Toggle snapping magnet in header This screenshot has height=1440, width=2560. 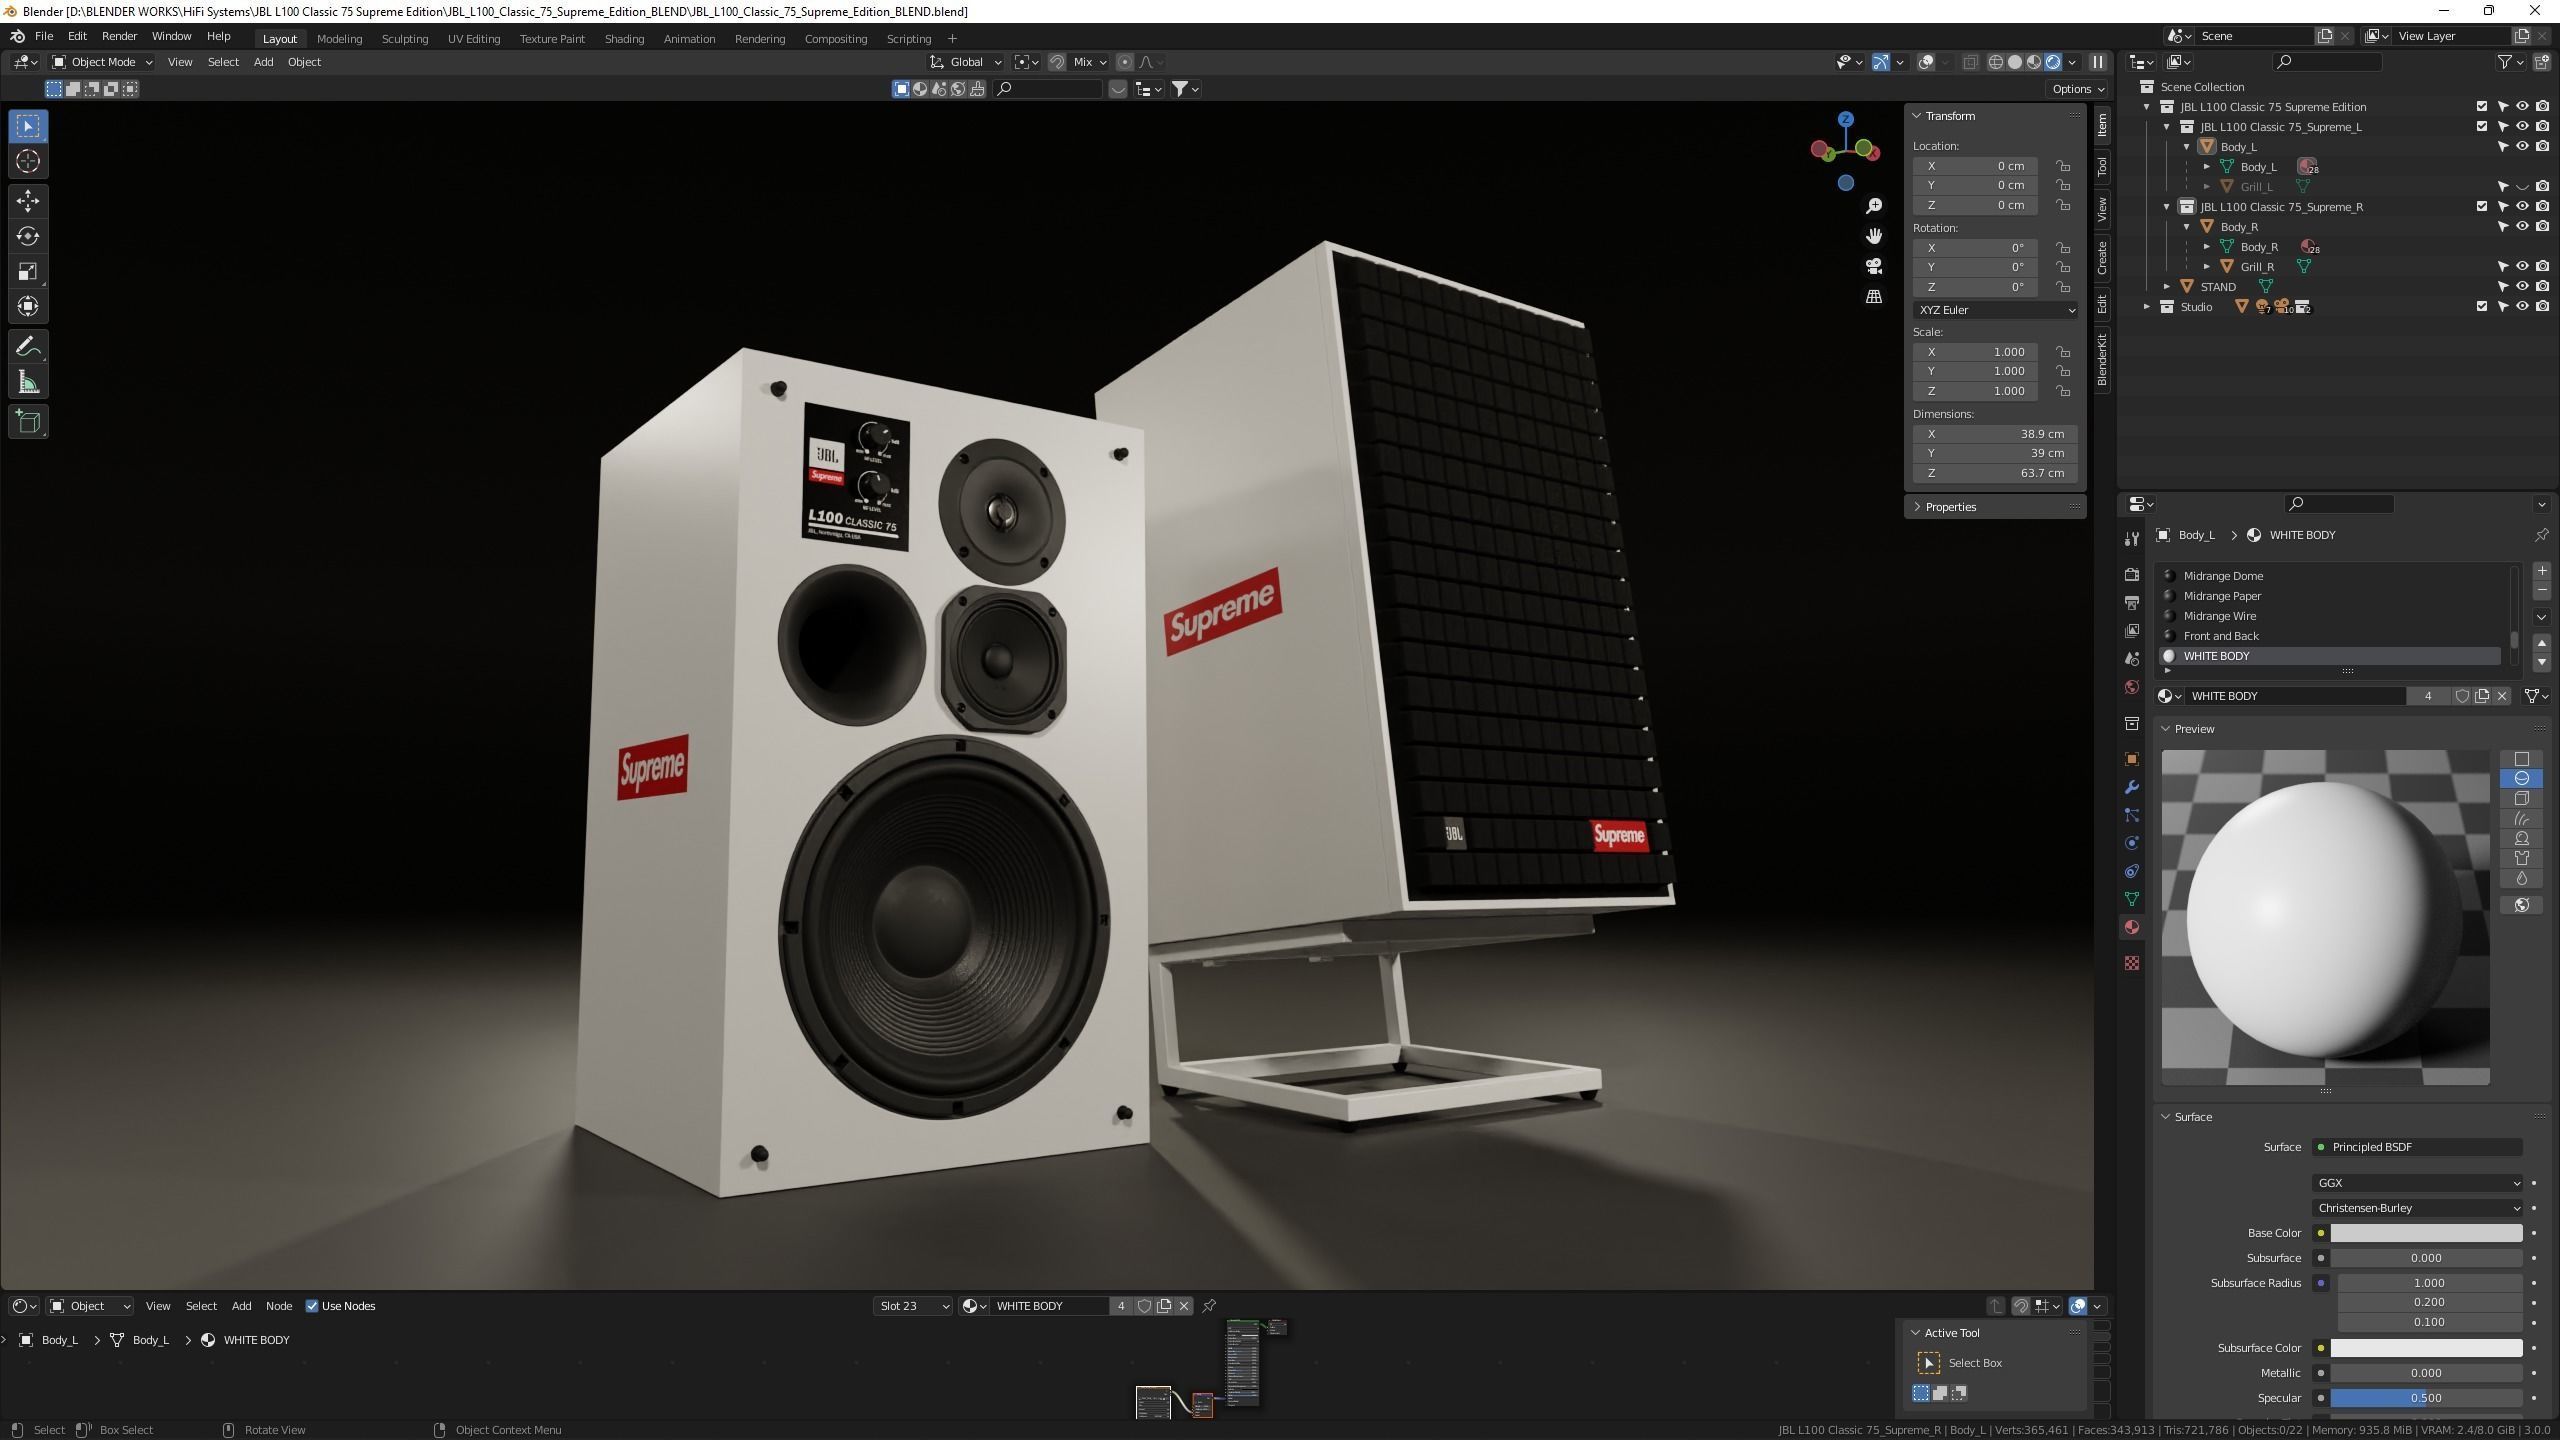[1057, 62]
